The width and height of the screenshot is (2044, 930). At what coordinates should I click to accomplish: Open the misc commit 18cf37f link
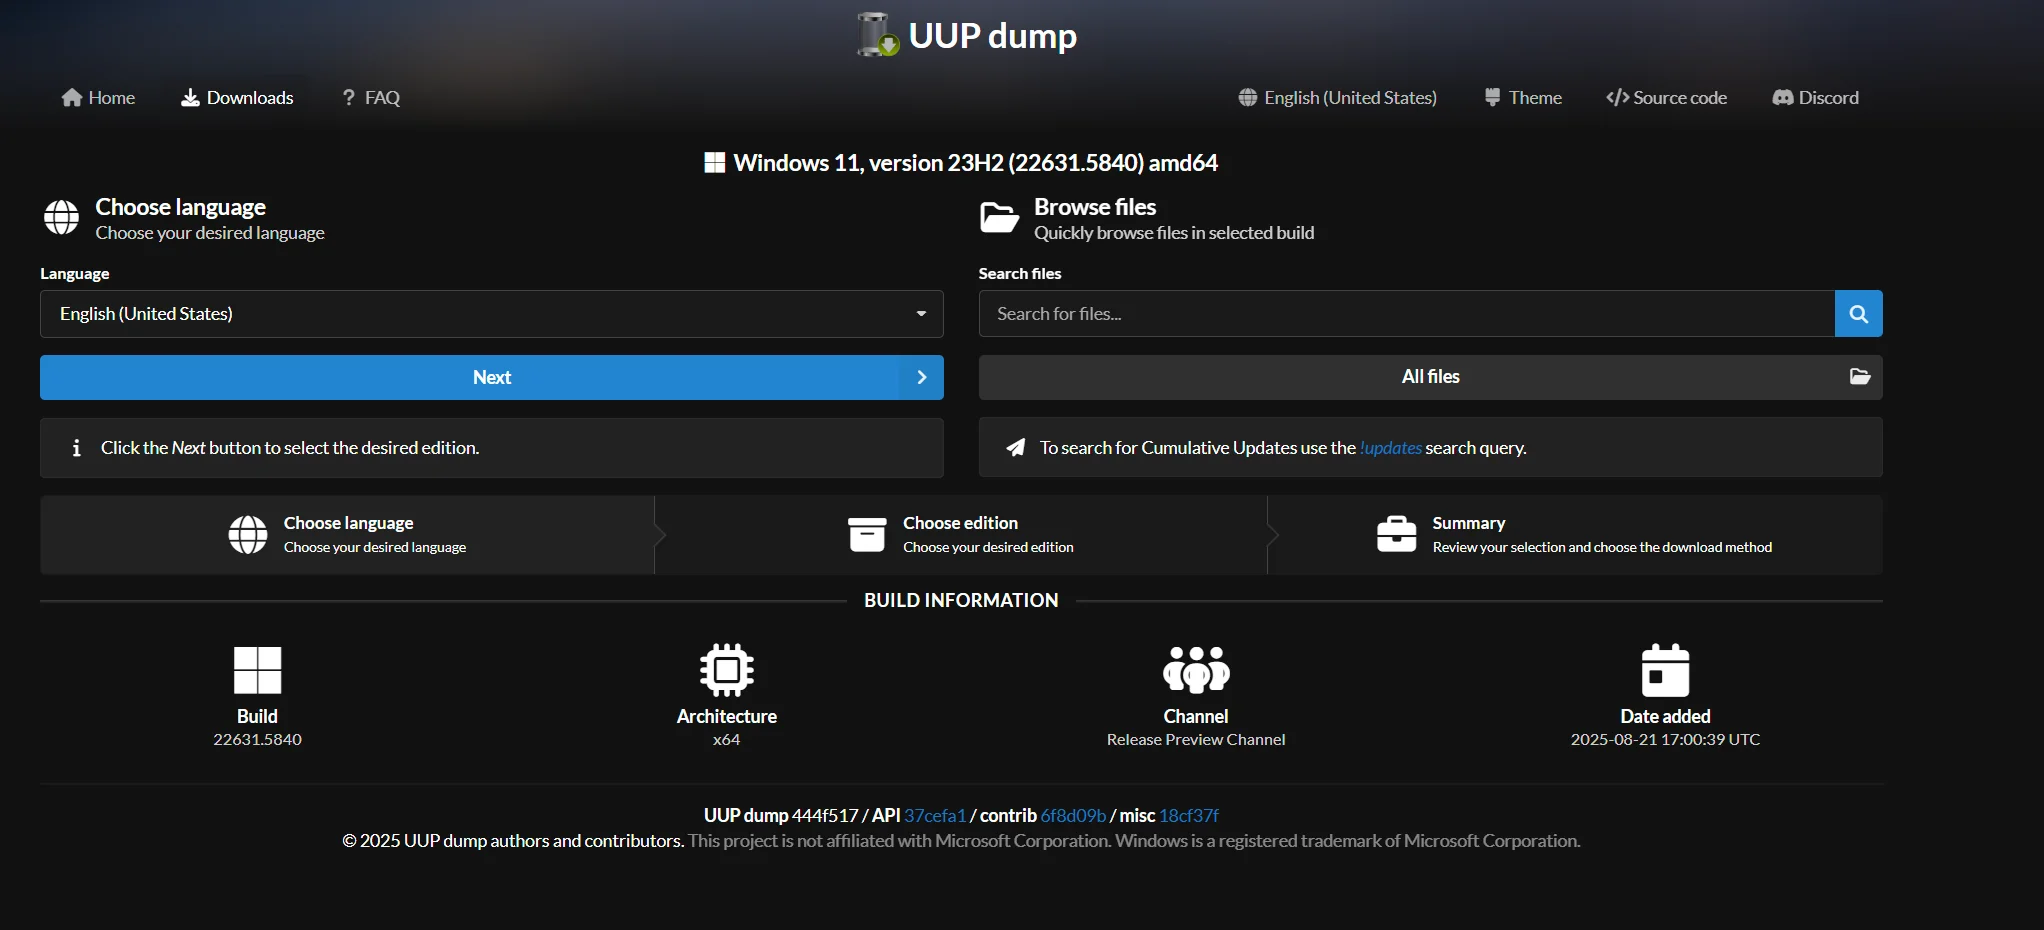pyautogui.click(x=1189, y=815)
